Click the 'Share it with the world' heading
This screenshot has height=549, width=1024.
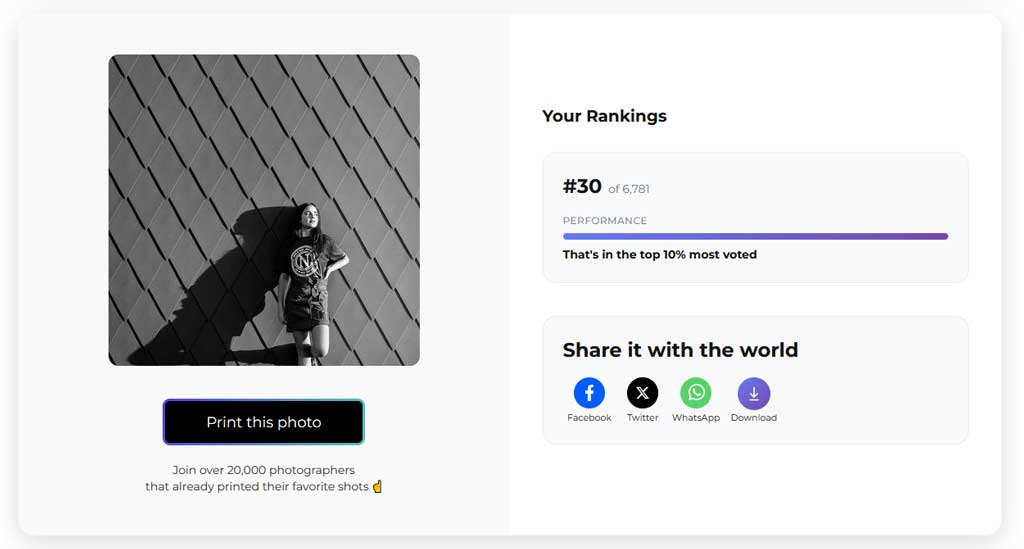pos(680,350)
